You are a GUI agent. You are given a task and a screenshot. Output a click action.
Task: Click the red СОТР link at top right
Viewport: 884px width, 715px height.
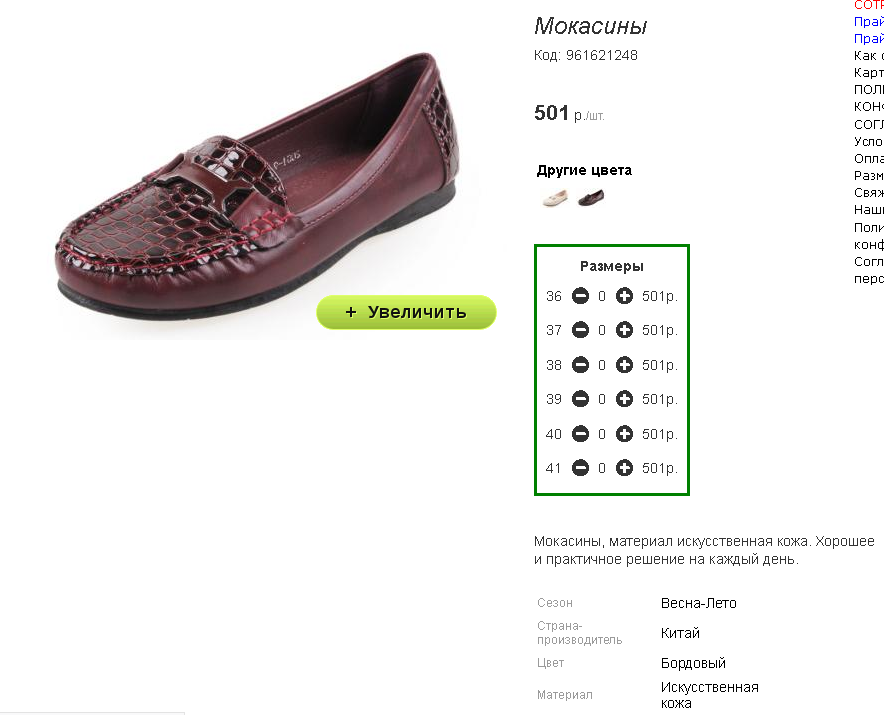pyautogui.click(x=868, y=5)
